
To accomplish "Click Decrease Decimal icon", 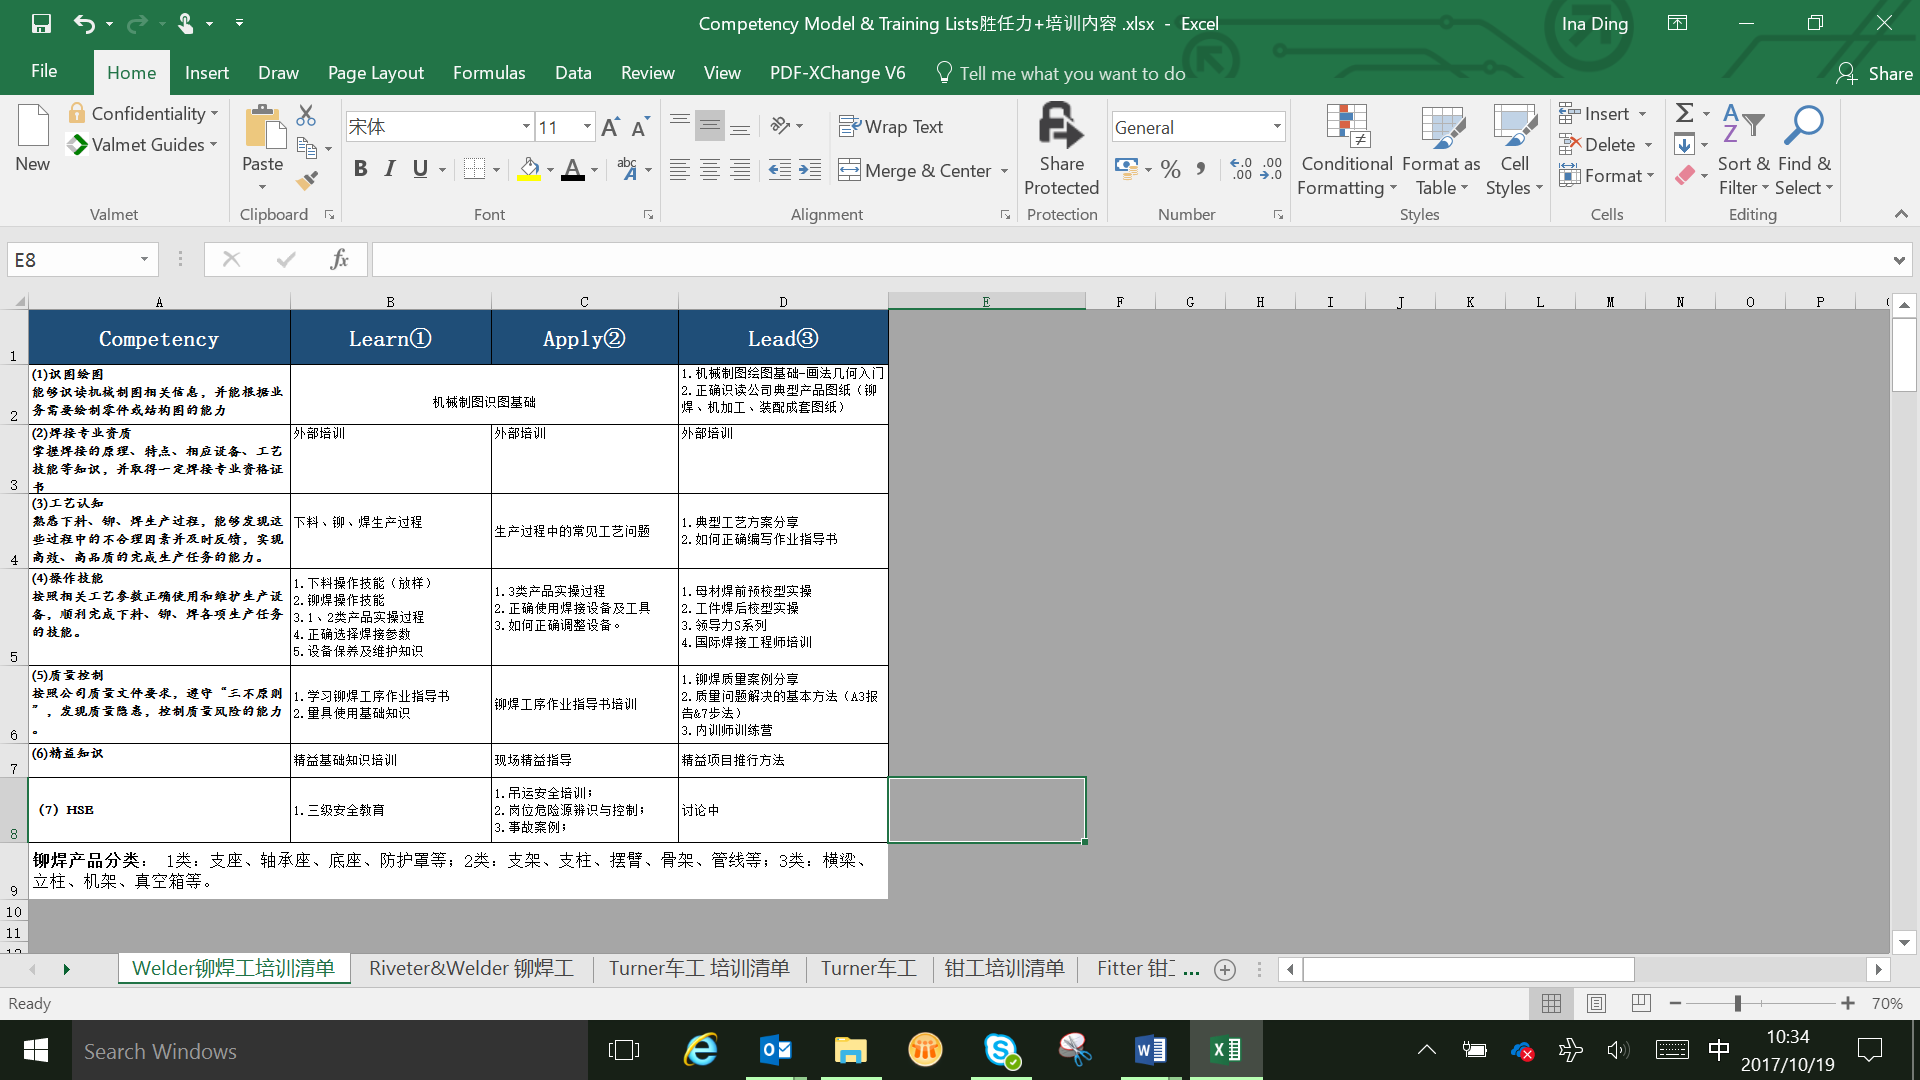I will coord(1271,170).
